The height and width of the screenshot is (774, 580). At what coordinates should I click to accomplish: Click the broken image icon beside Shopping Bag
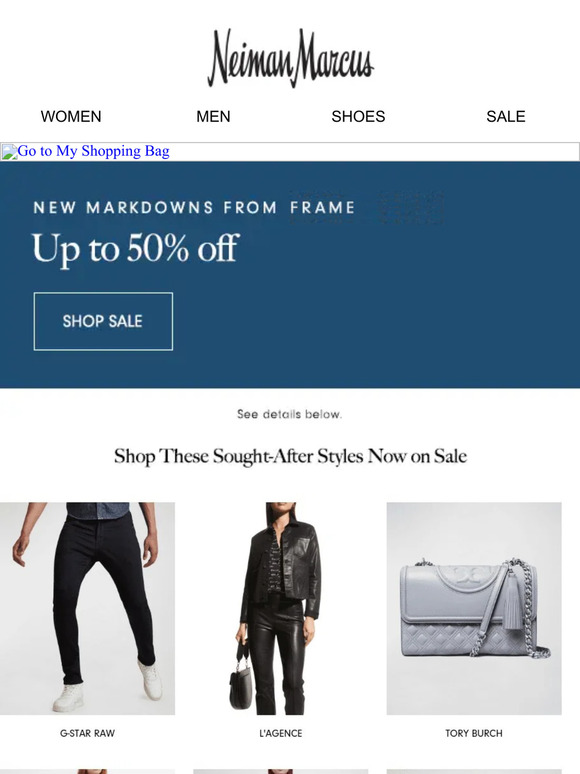tap(9, 152)
